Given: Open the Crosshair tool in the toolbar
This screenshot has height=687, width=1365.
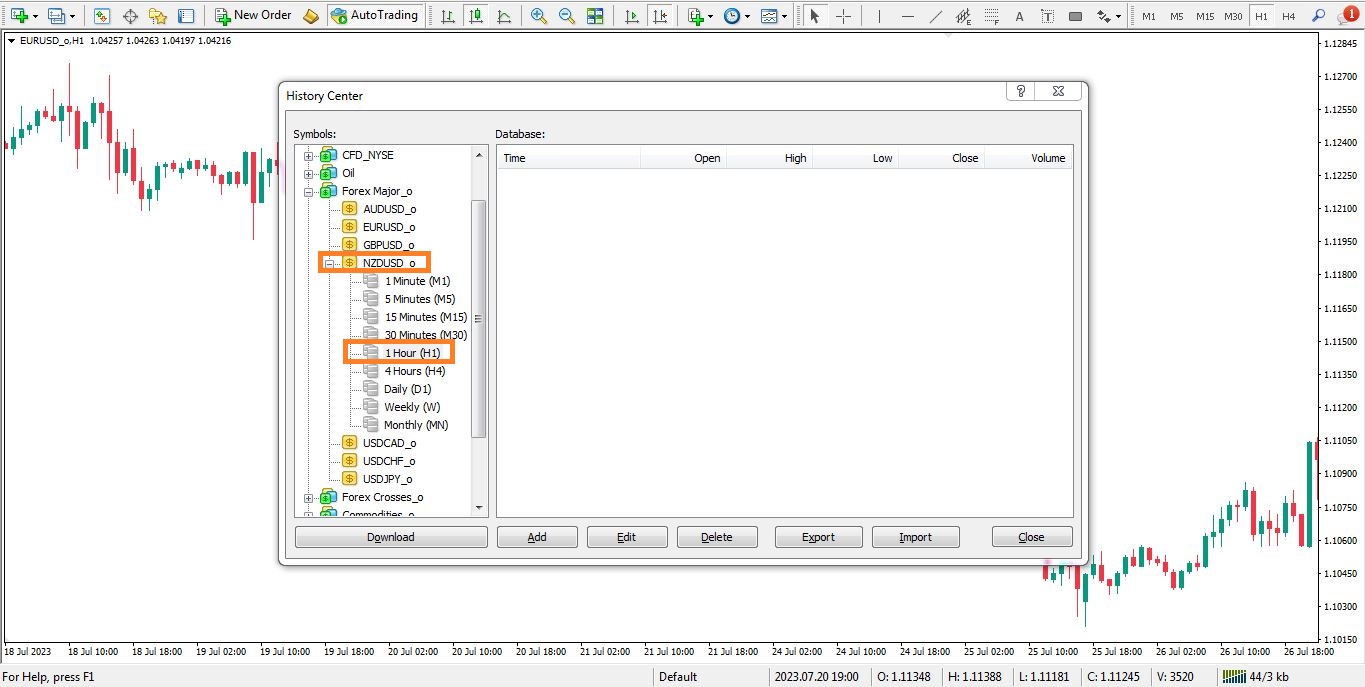Looking at the screenshot, I should coord(843,16).
